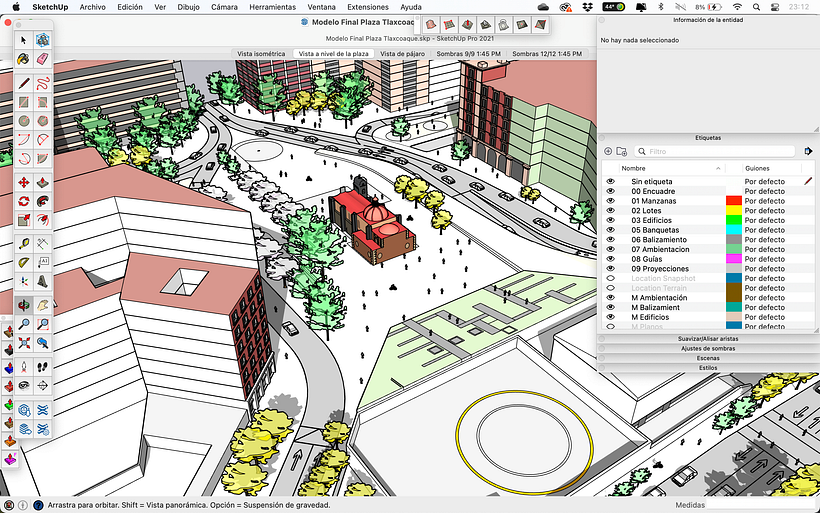Toggle visibility of 00 Encuadre tag
The width and height of the screenshot is (820, 513).
pyautogui.click(x=610, y=191)
